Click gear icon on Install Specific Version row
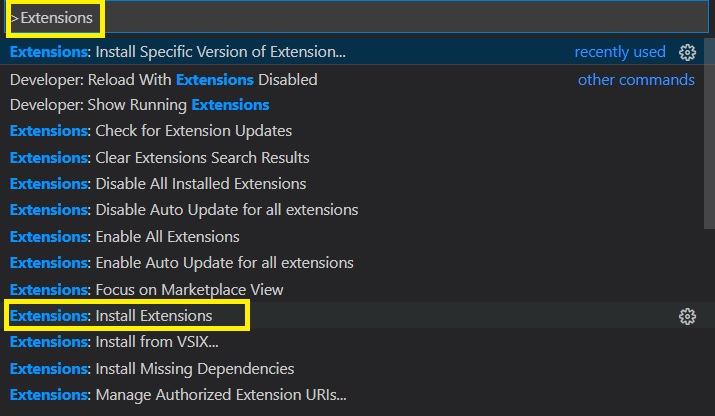The height and width of the screenshot is (416, 715). click(x=687, y=52)
